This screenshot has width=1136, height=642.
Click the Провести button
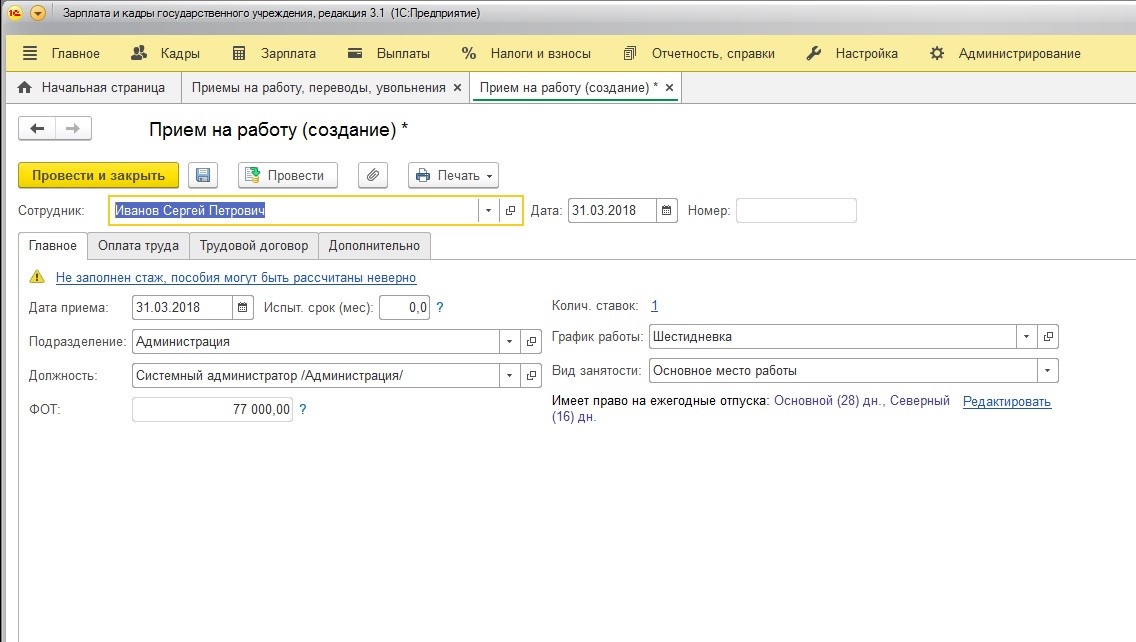[288, 175]
